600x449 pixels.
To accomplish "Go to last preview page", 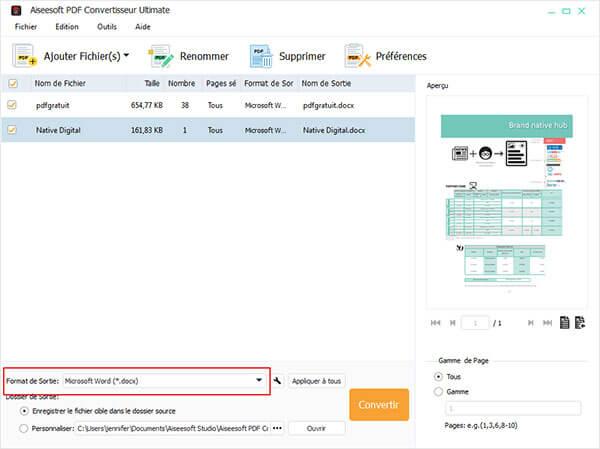I will tap(545, 323).
